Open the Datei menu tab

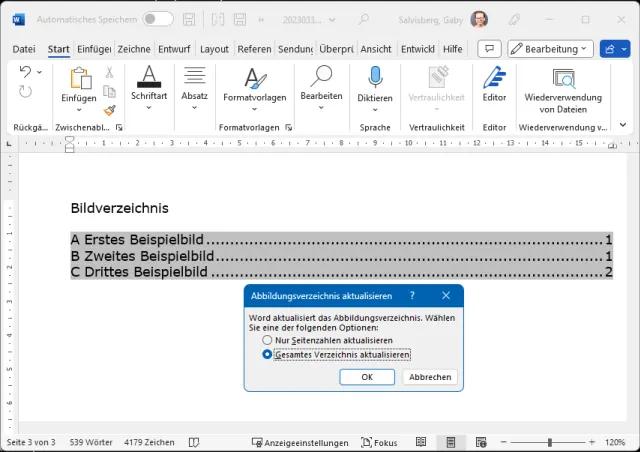[24, 48]
